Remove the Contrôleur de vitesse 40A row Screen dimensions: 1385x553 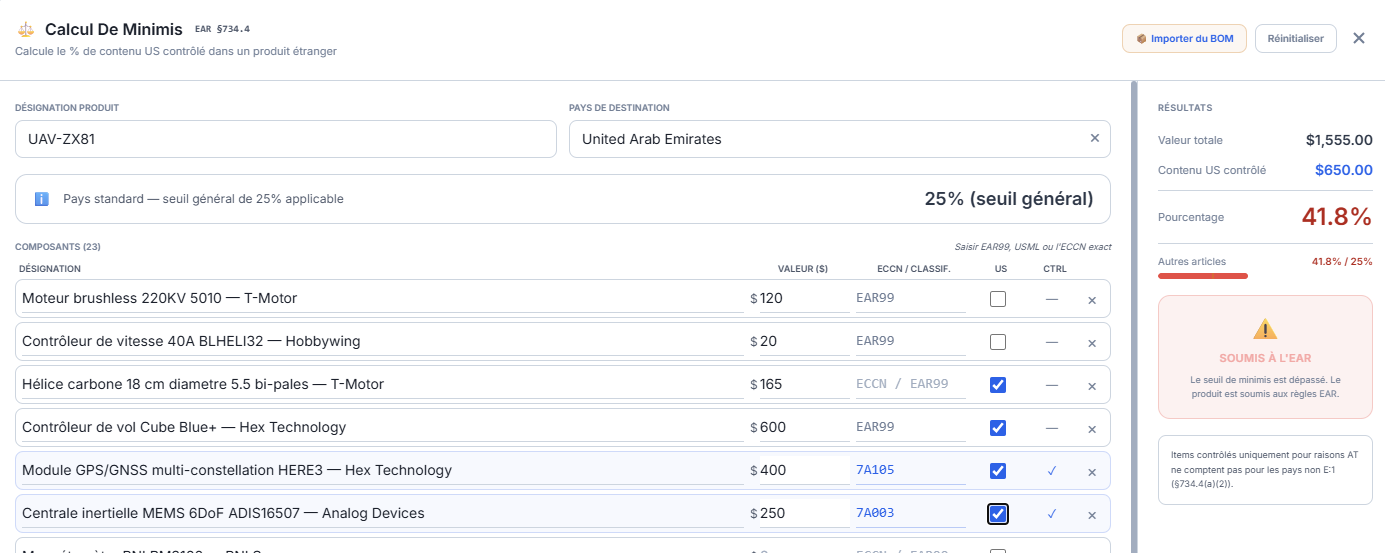click(1092, 343)
